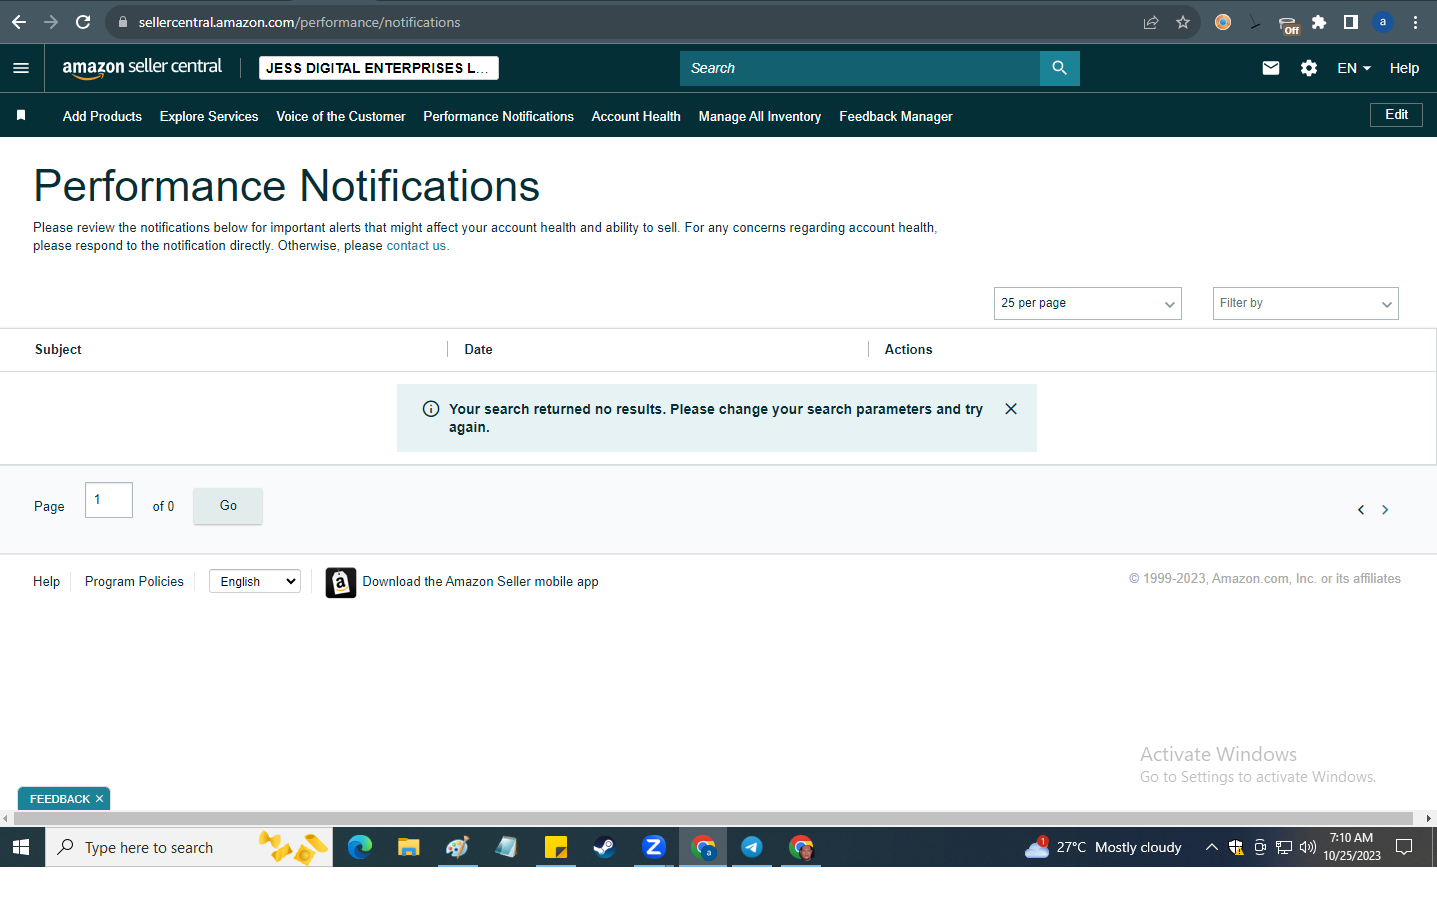Open Chrome three-dot menu
The height and width of the screenshot is (904, 1437).
pyautogui.click(x=1415, y=22)
